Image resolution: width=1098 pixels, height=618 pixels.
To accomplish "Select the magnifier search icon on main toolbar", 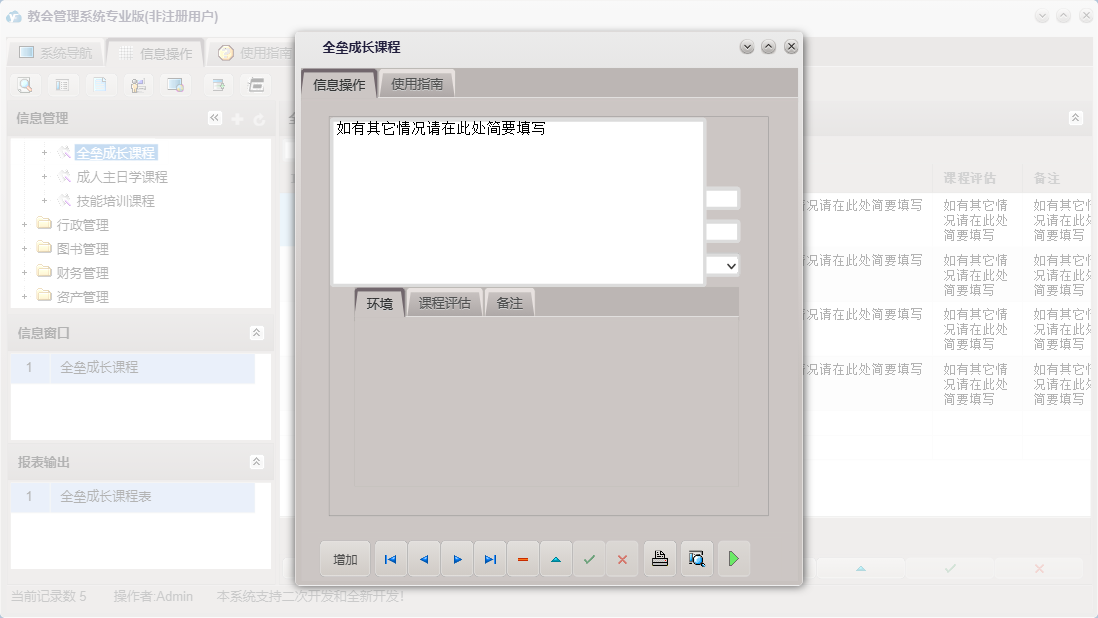I will click(24, 85).
